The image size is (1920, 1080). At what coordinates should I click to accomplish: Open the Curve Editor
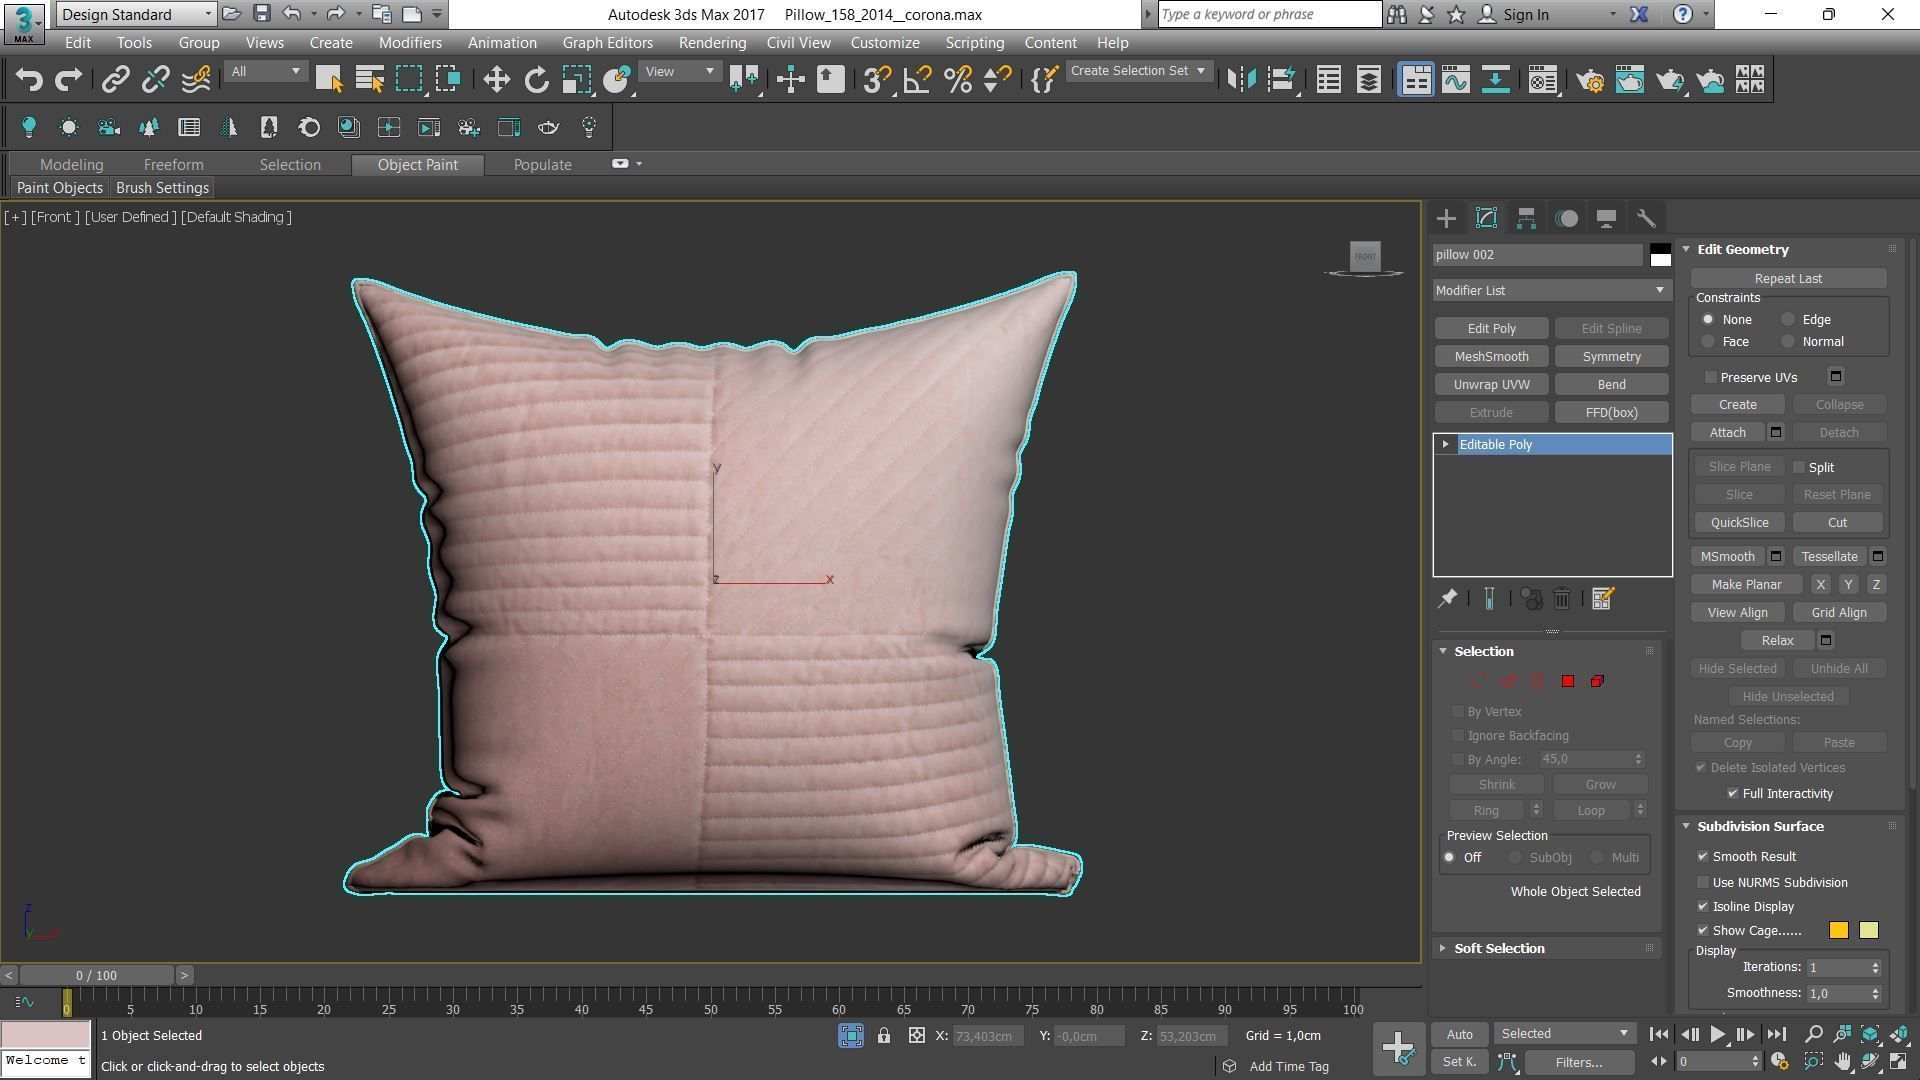point(1455,80)
